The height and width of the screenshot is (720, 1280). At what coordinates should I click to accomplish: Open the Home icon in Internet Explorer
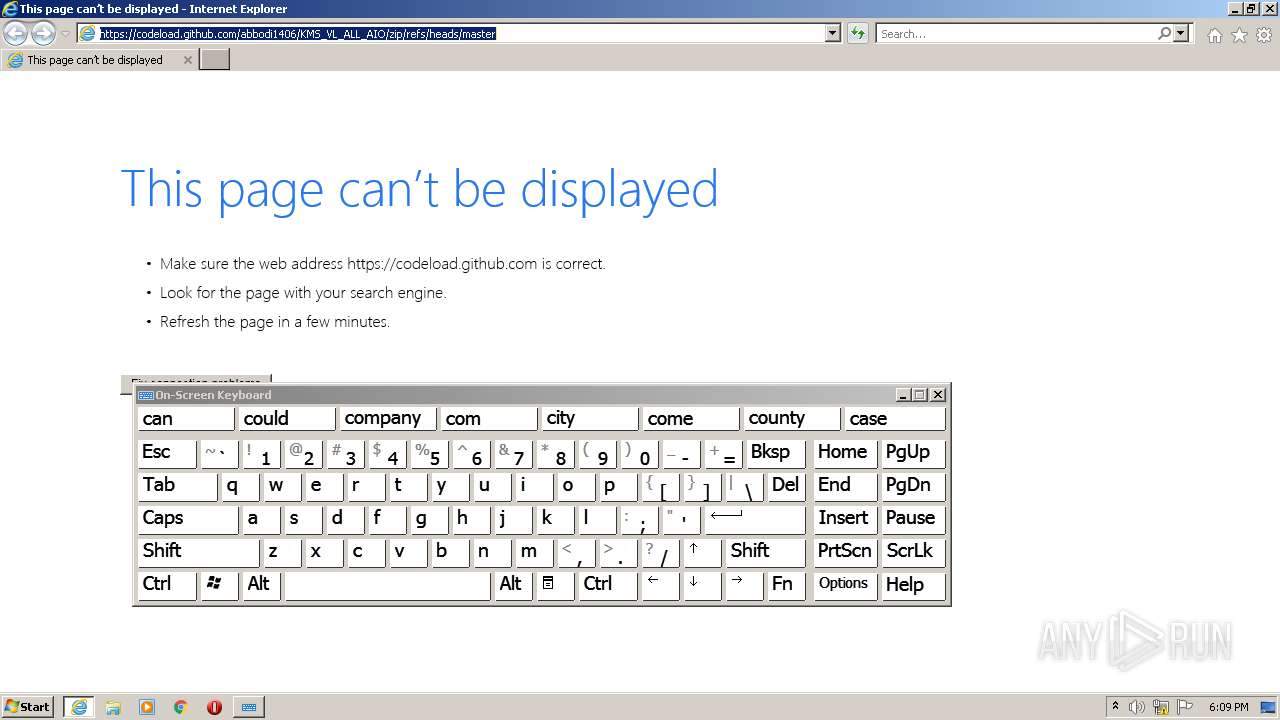(1214, 35)
